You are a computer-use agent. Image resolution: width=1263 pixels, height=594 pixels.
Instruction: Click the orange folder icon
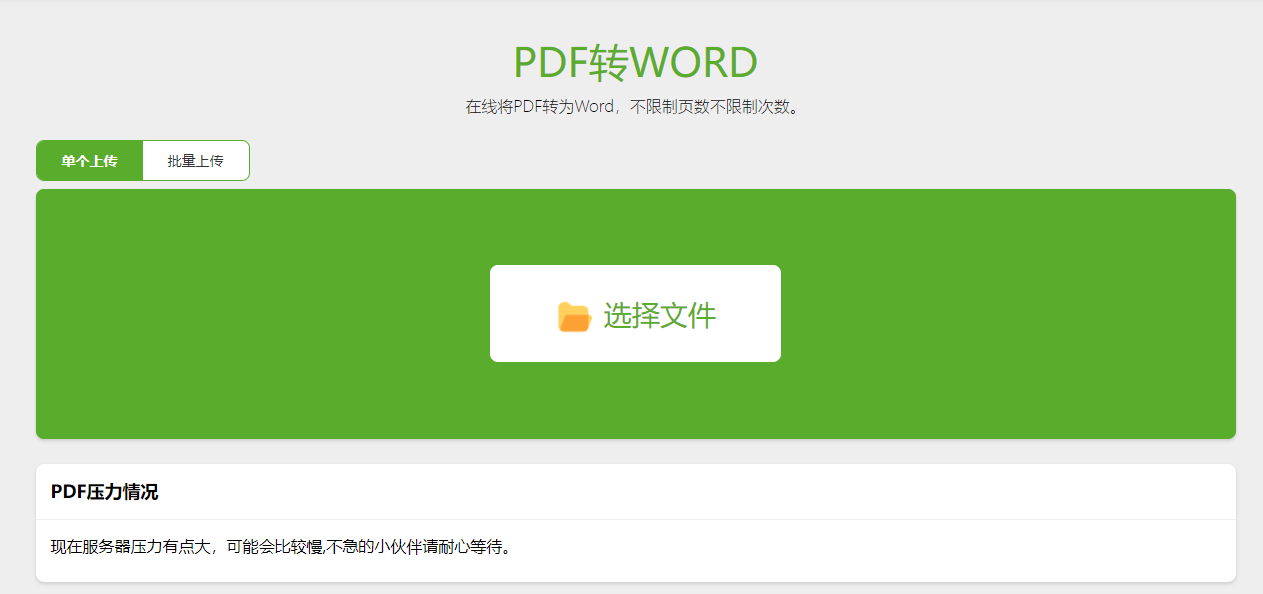[574, 317]
